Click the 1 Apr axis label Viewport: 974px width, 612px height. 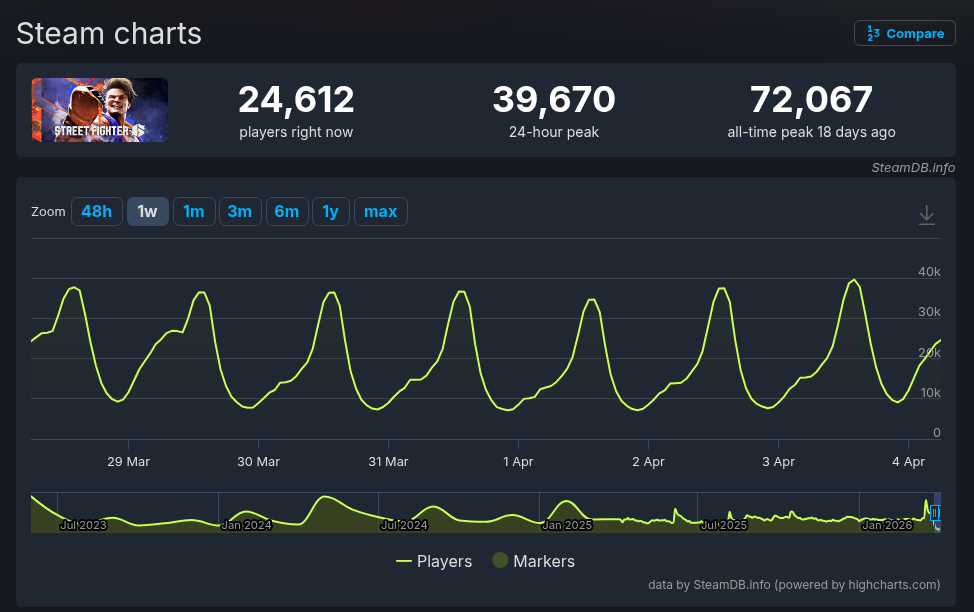[518, 462]
